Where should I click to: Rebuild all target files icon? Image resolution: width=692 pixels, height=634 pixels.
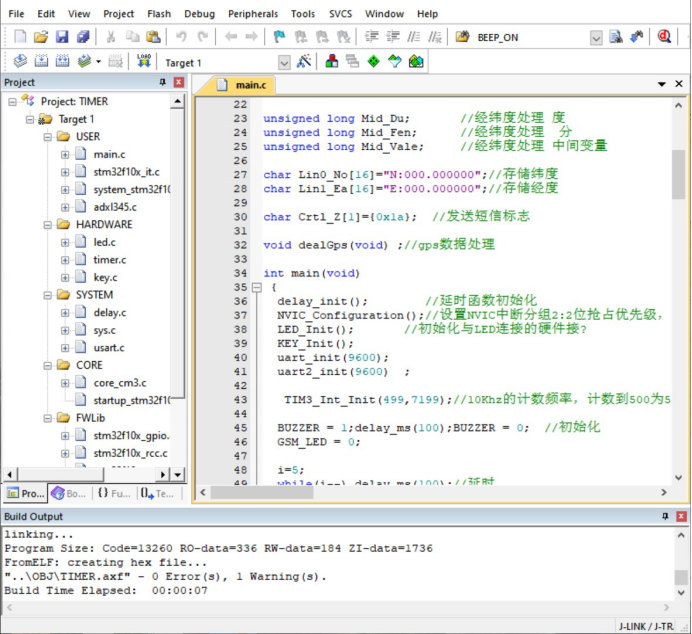click(62, 61)
